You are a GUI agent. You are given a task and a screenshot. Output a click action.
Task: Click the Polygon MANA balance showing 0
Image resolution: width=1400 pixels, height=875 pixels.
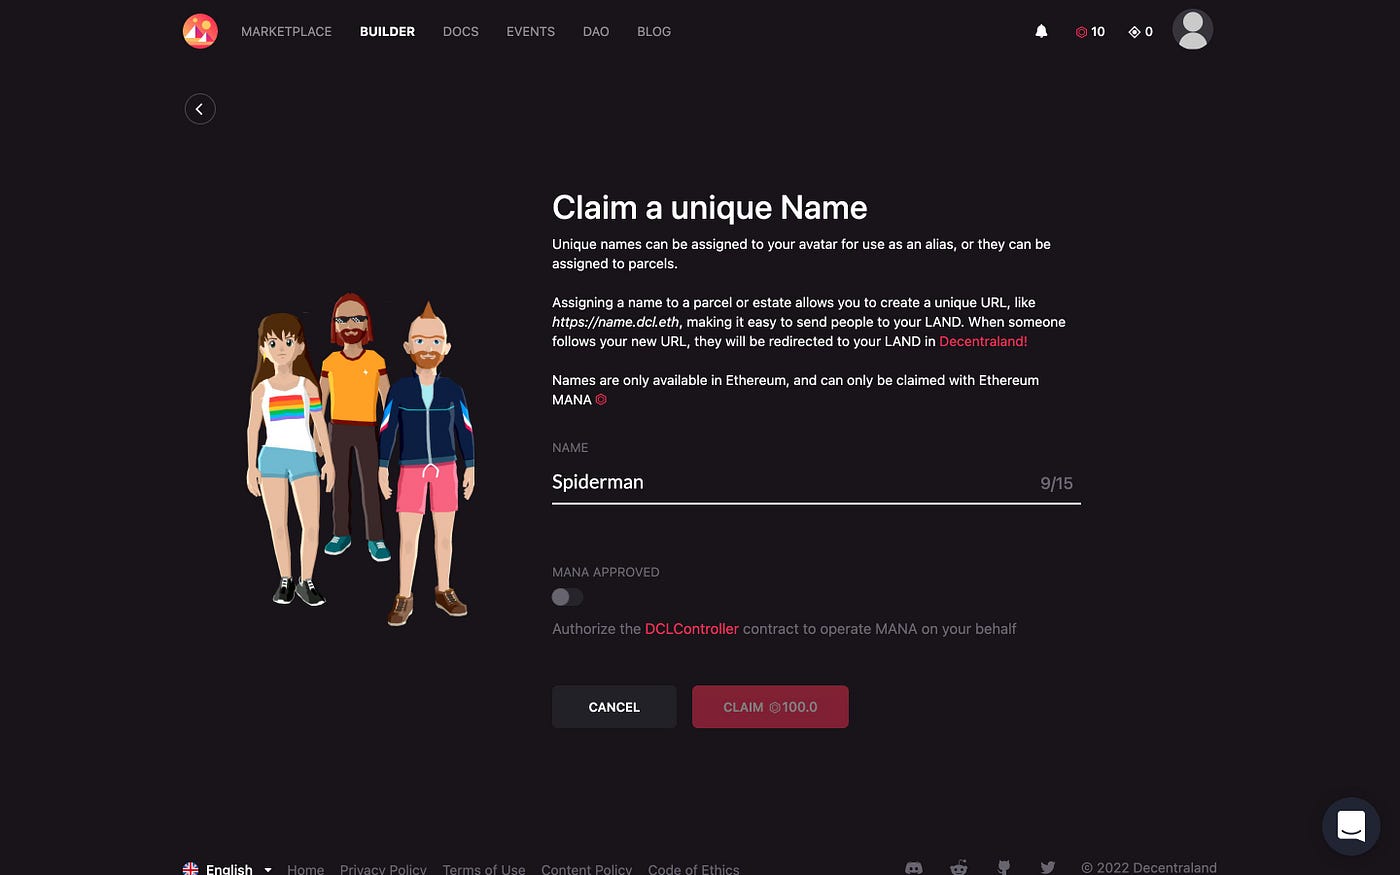1141,32
